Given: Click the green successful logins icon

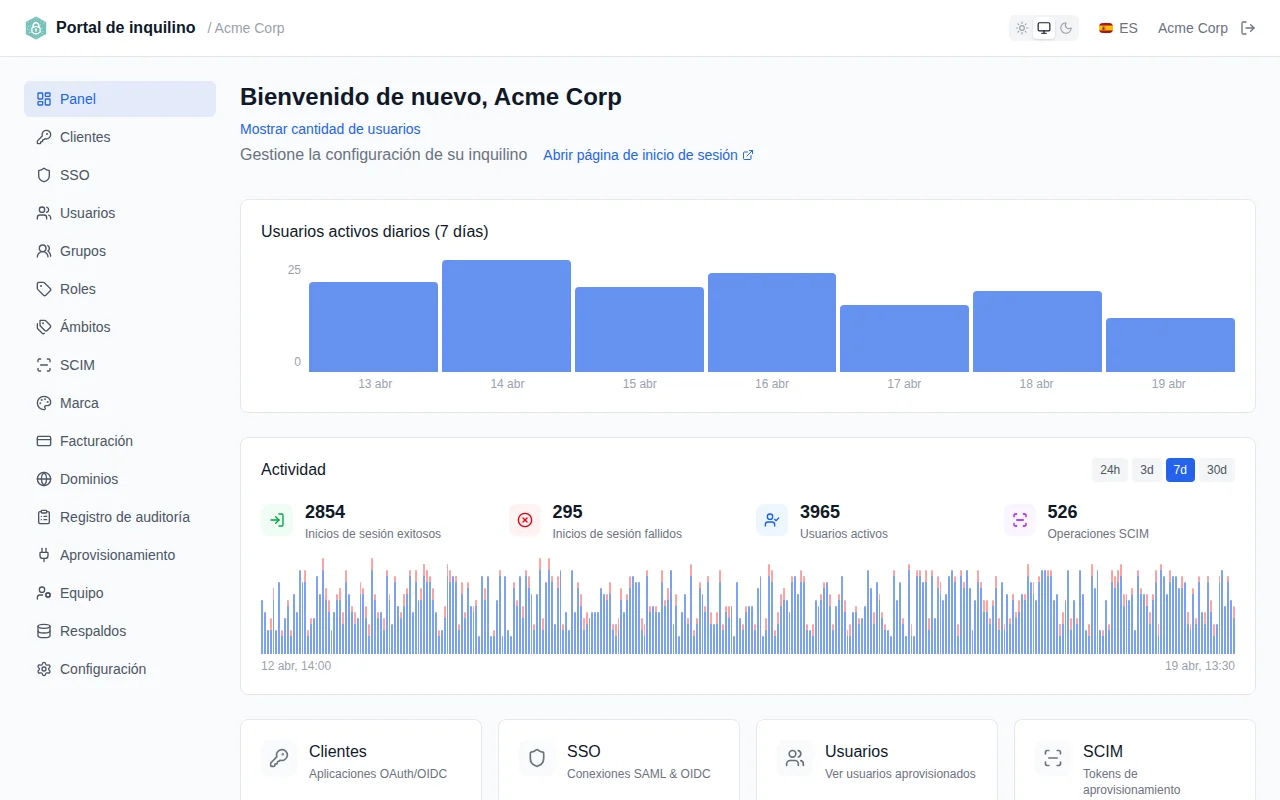Looking at the screenshot, I should (277, 520).
